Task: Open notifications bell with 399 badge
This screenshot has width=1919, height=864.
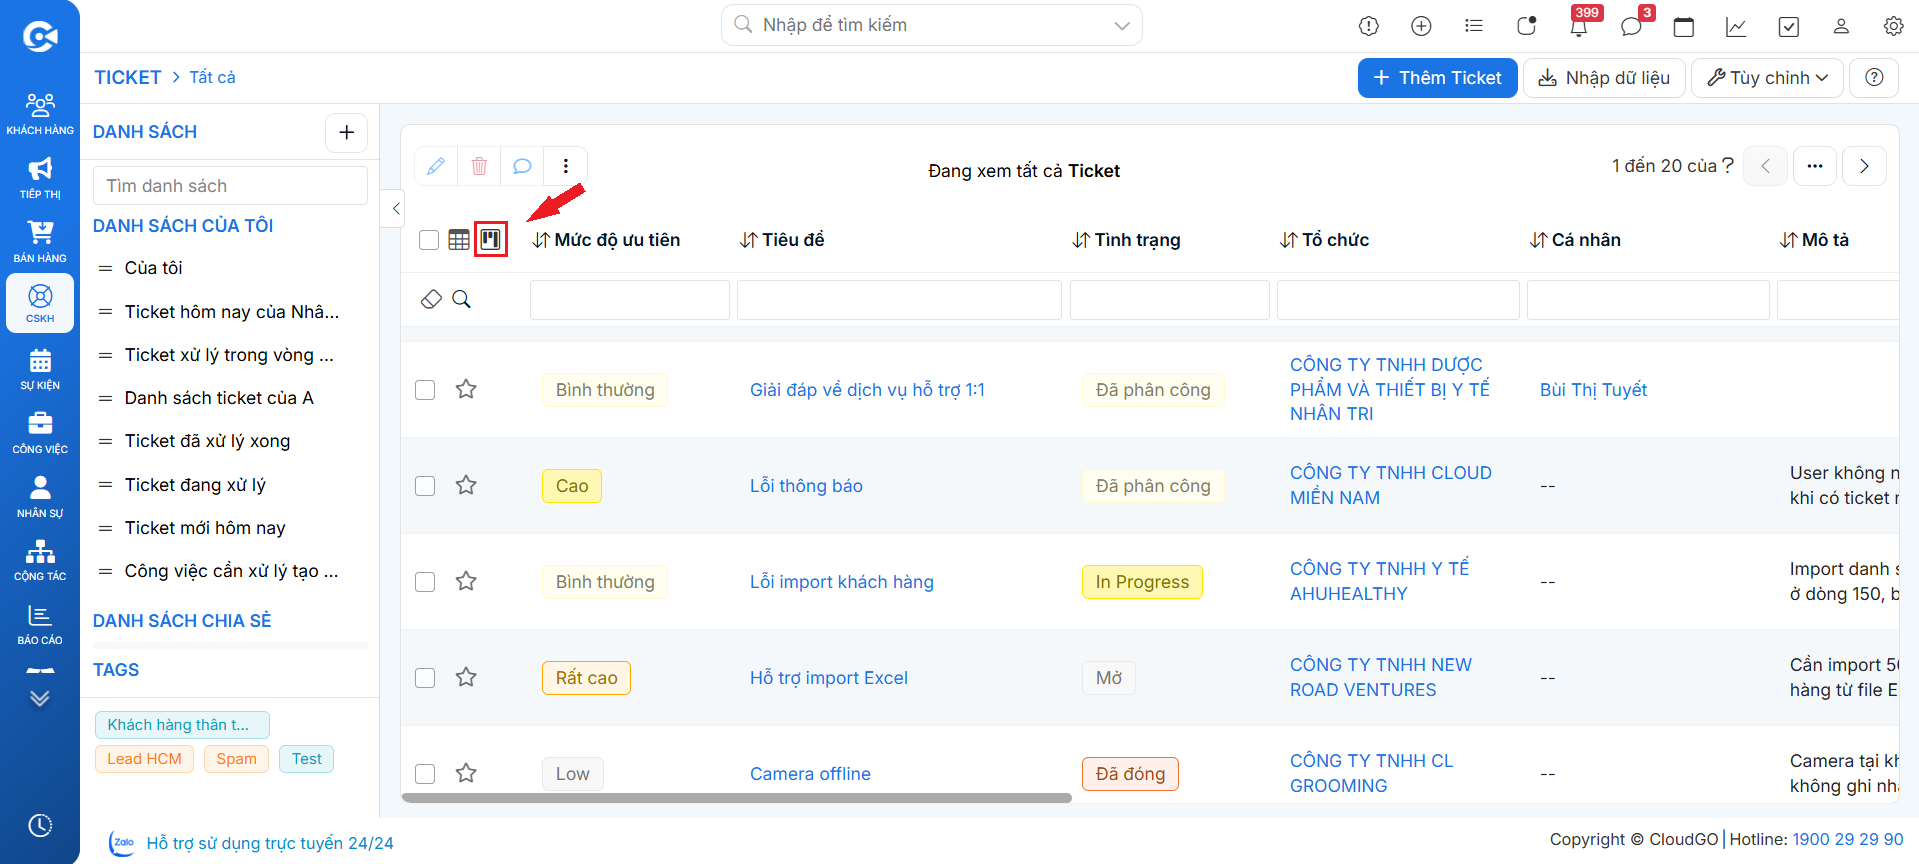Action: [1579, 26]
